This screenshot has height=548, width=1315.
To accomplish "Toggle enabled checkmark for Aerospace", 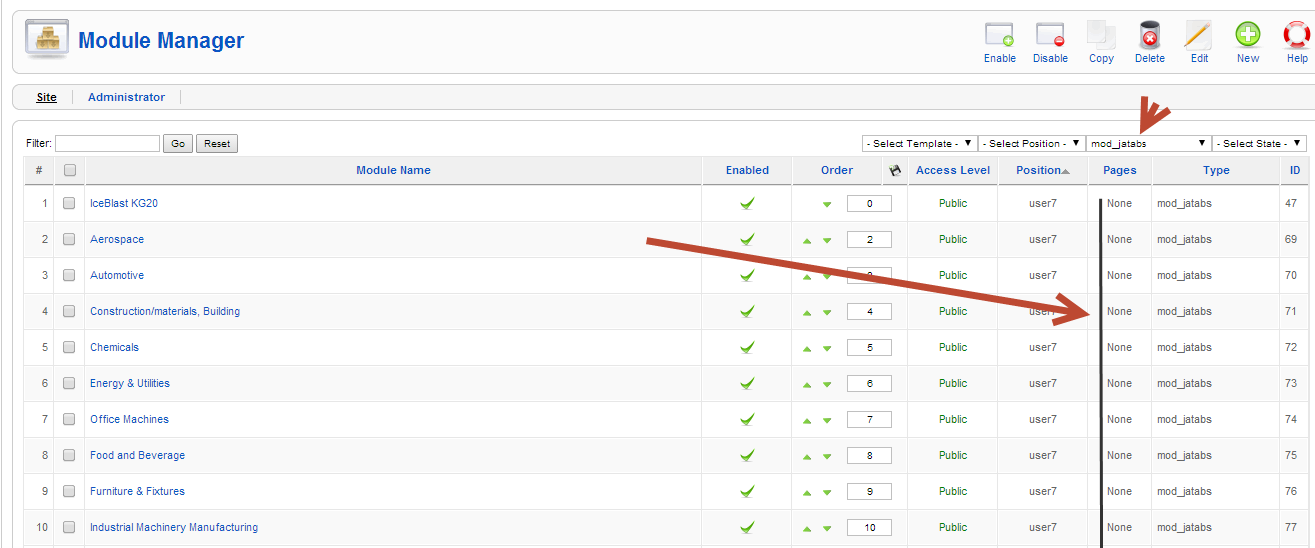I will [x=747, y=239].
